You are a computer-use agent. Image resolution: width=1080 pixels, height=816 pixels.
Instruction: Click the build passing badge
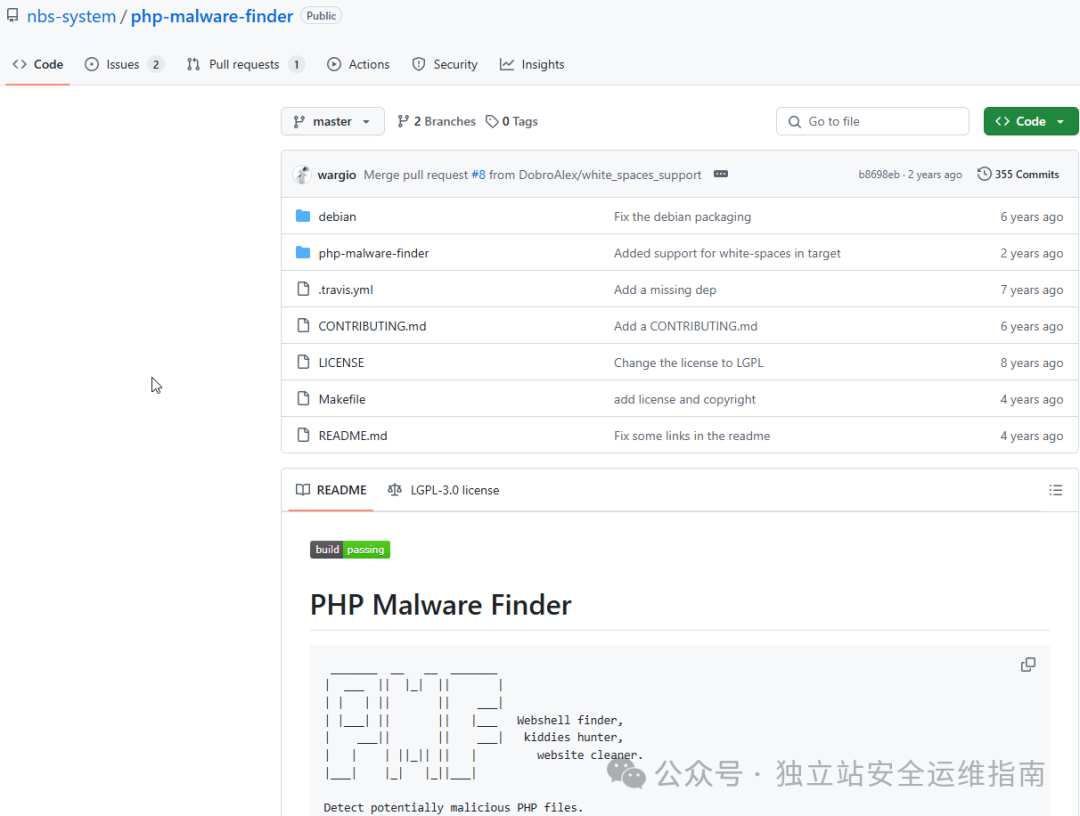pos(350,550)
